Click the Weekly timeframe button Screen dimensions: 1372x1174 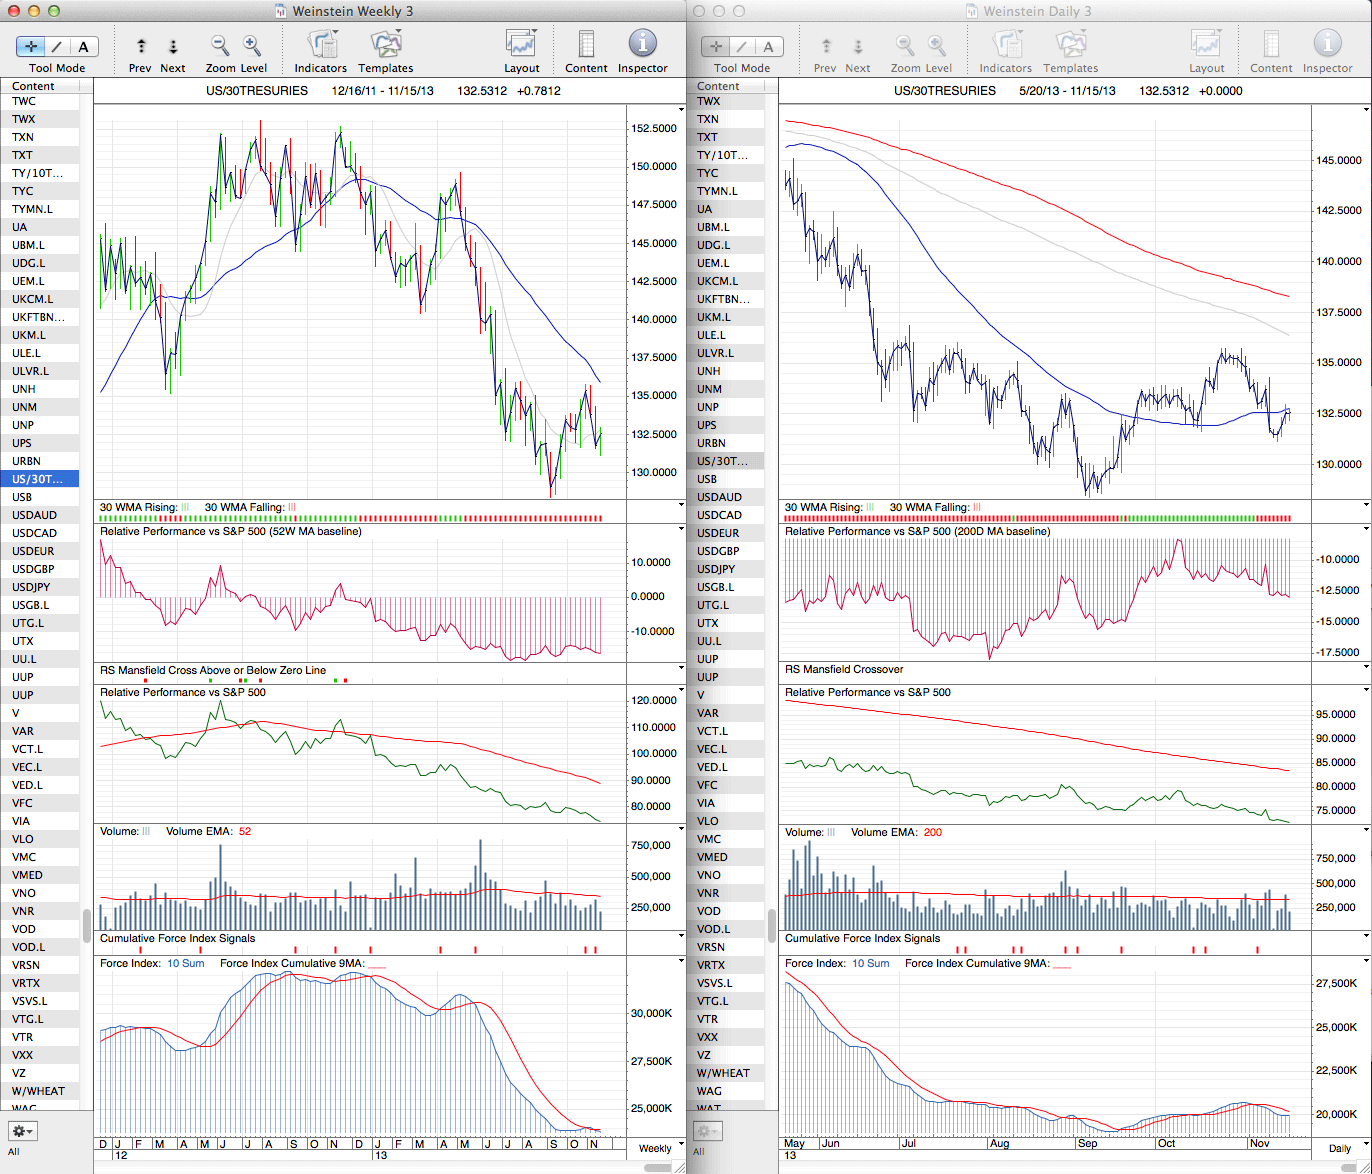pyautogui.click(x=655, y=1148)
